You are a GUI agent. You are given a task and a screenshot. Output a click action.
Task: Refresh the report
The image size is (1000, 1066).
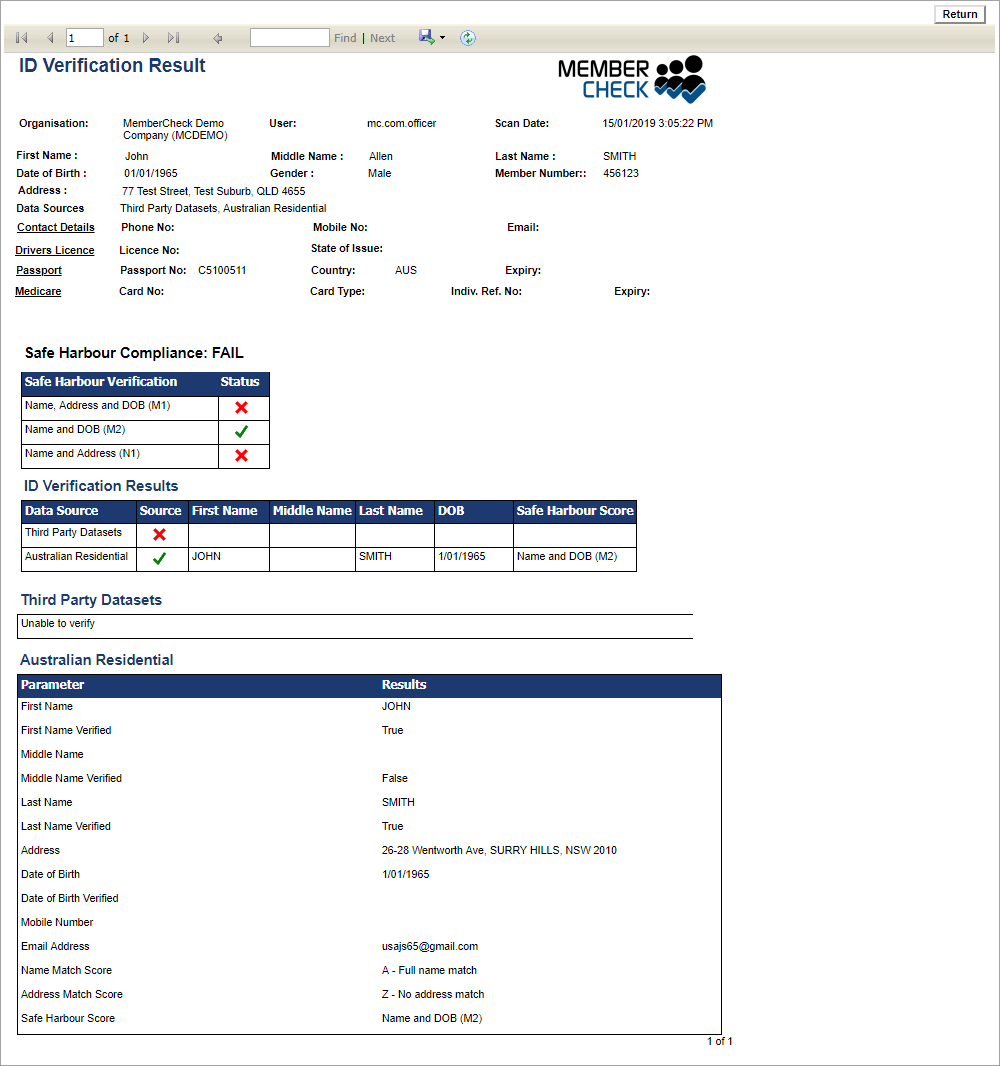pyautogui.click(x=468, y=38)
